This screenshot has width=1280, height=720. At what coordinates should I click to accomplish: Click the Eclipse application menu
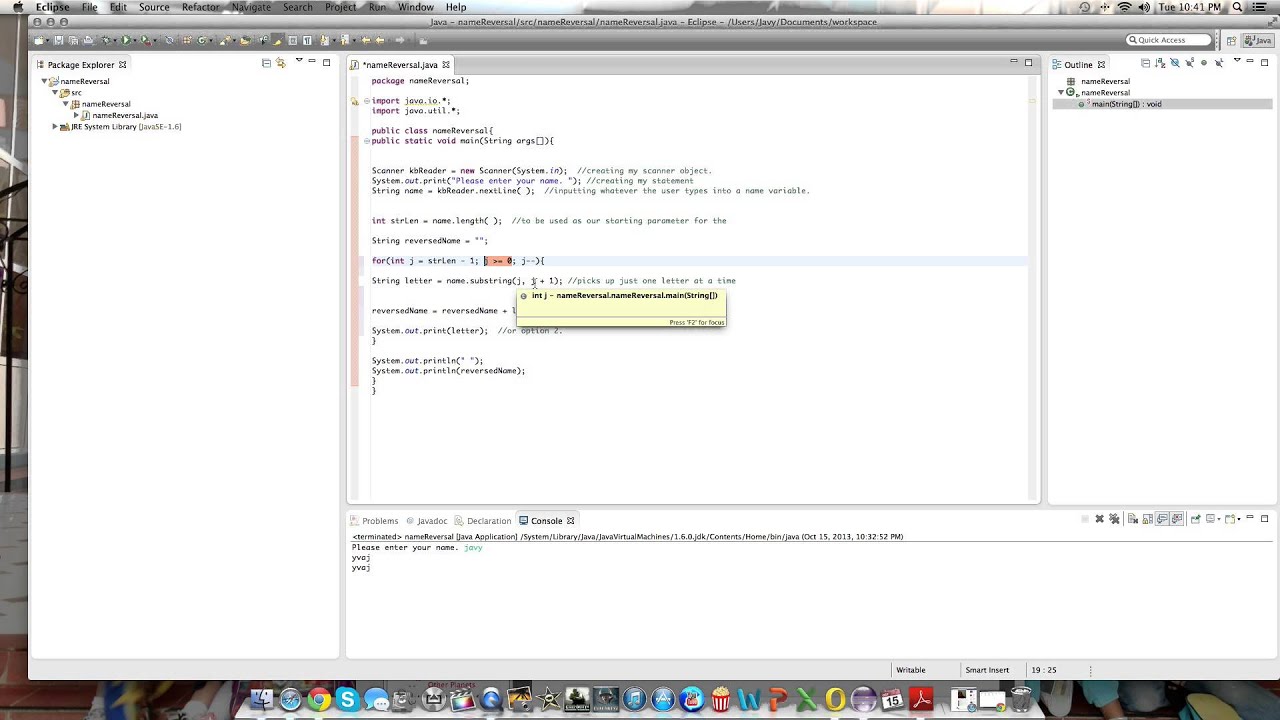click(52, 7)
